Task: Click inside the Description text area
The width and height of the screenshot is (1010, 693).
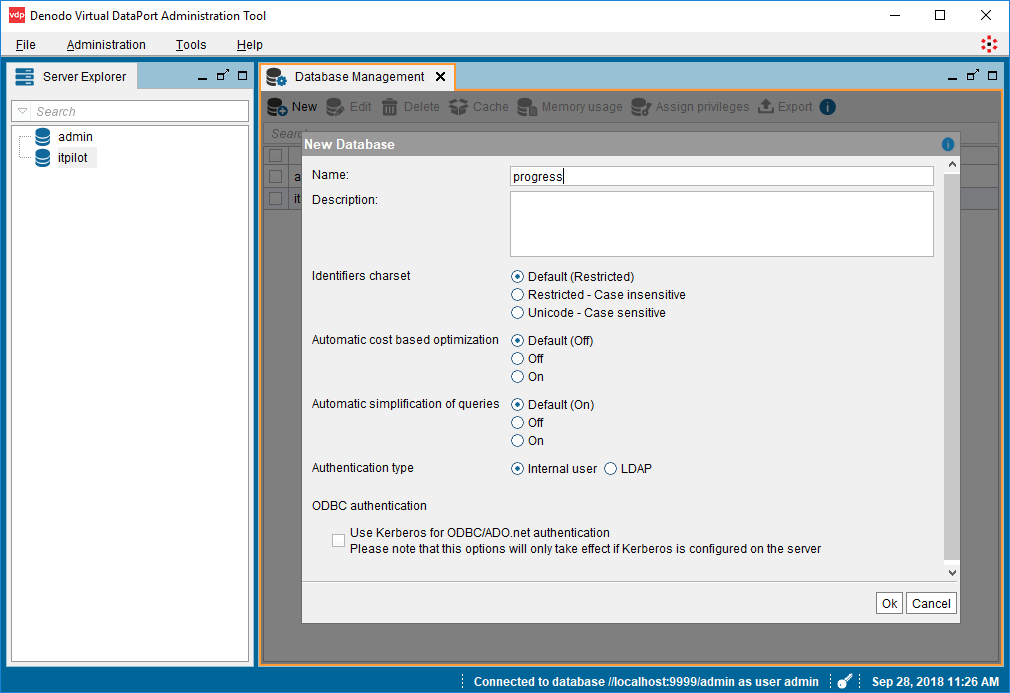Action: [720, 222]
